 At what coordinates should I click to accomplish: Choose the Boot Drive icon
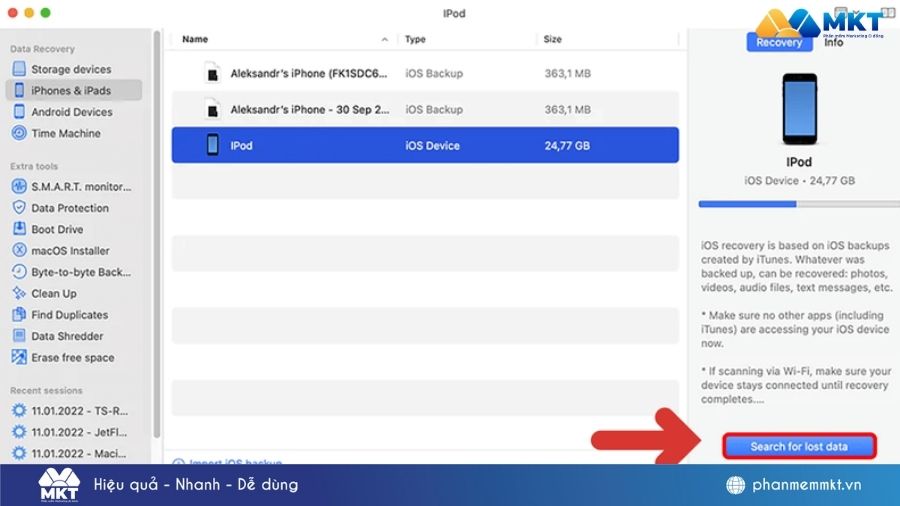point(19,228)
